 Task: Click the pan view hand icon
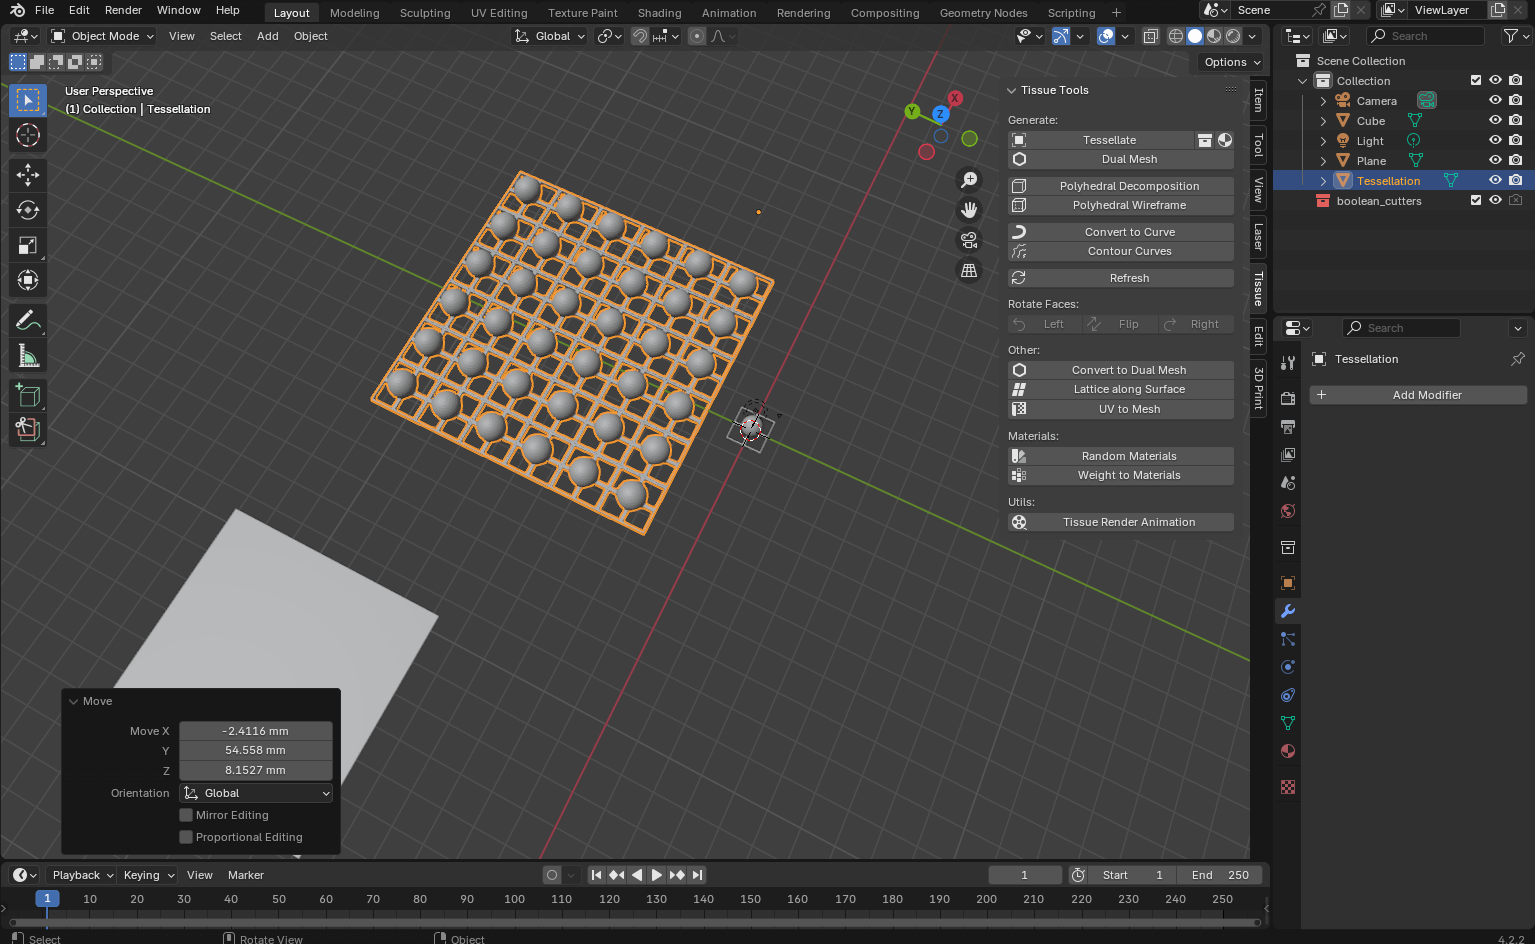click(x=969, y=210)
